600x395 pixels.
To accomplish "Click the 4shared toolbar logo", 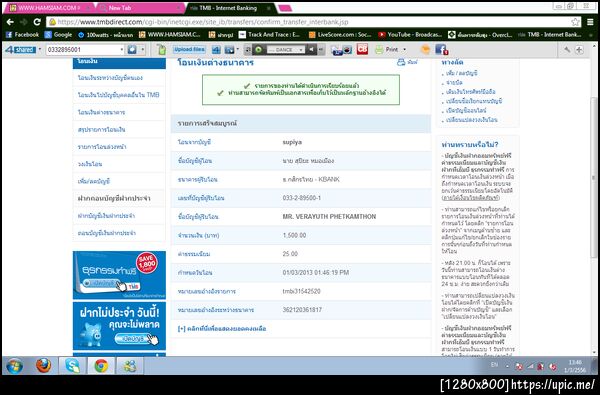I will click(x=21, y=49).
